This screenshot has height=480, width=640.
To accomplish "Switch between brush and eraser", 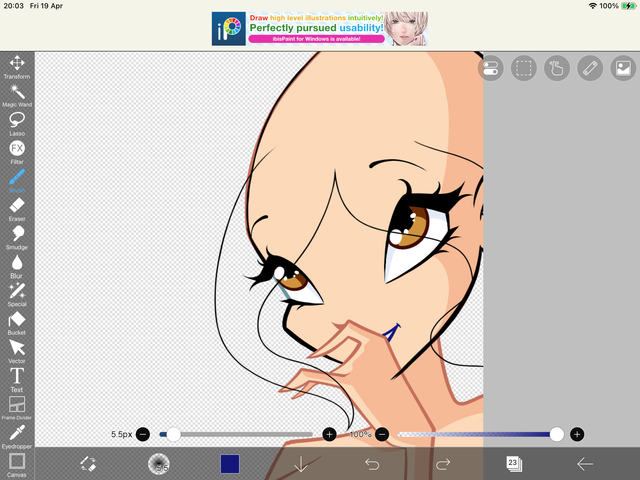I will [88, 464].
